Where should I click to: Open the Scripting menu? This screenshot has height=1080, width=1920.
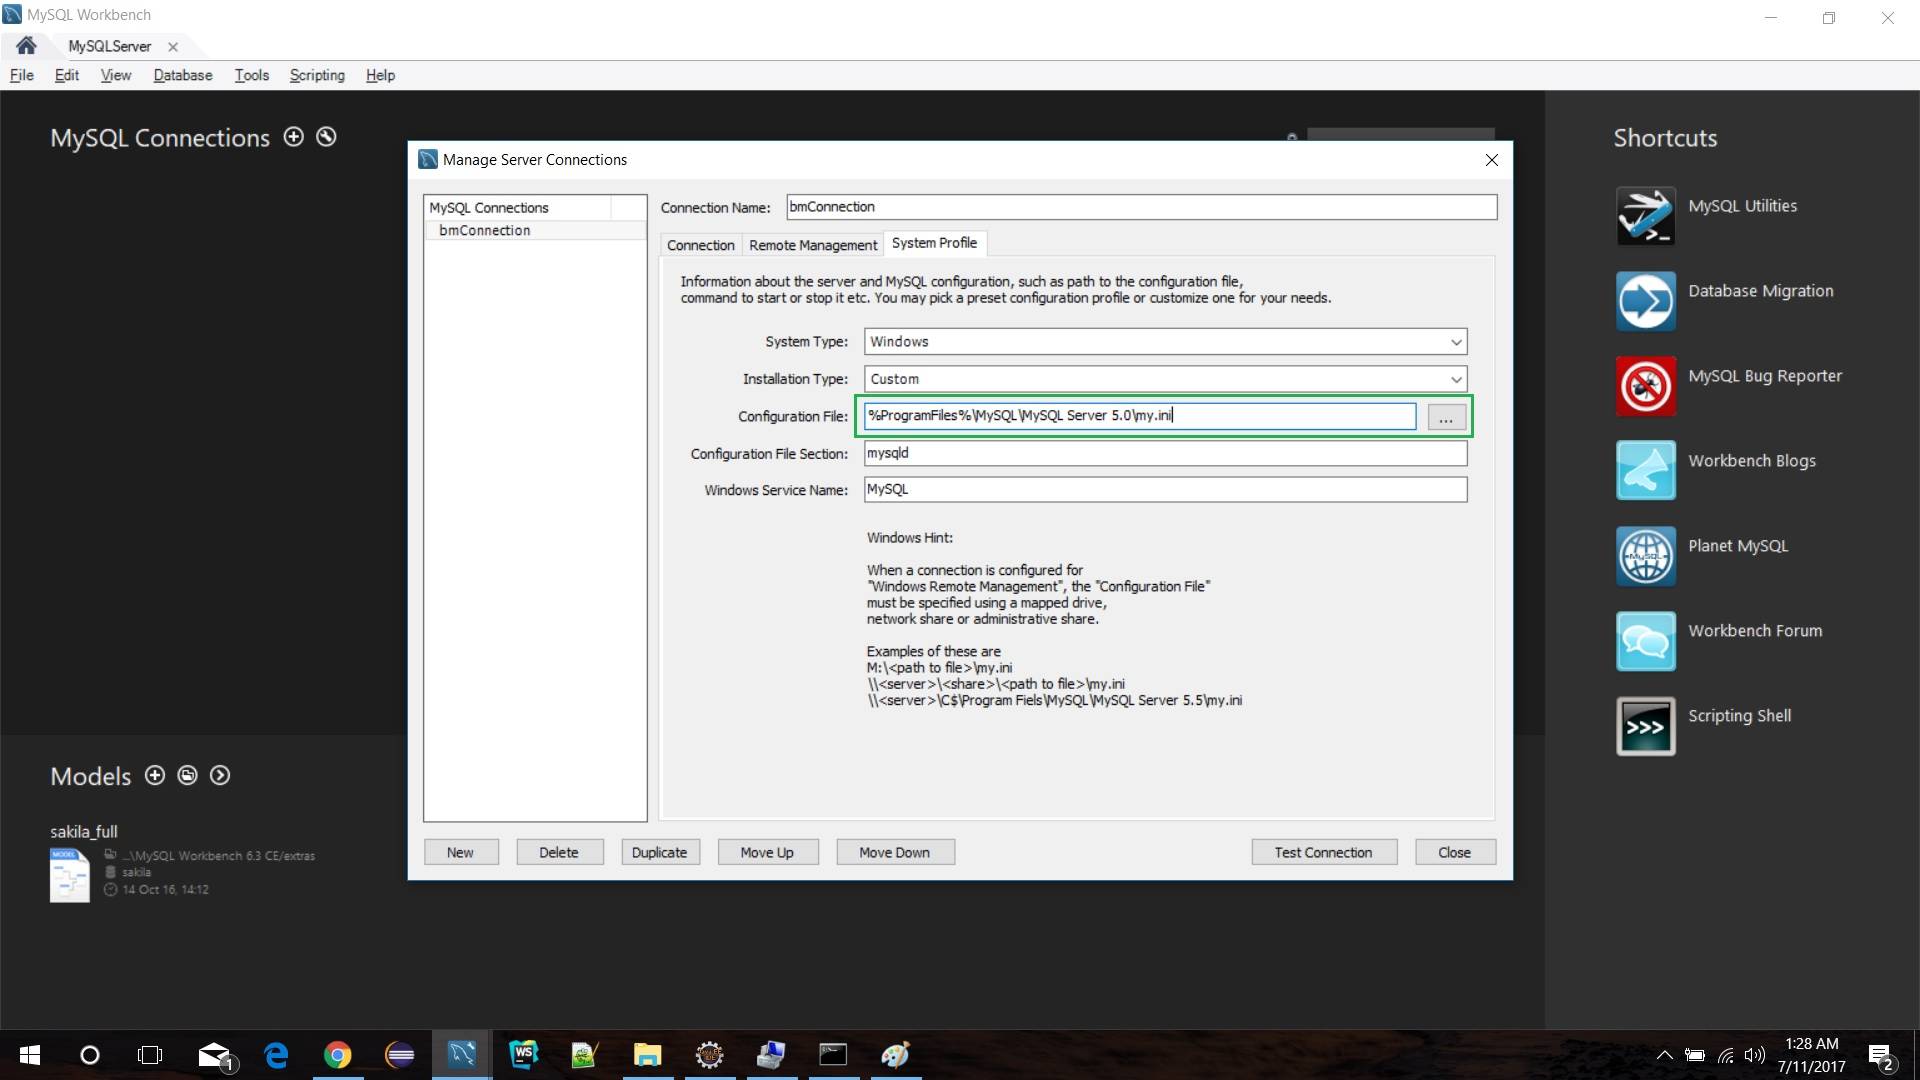(x=317, y=75)
